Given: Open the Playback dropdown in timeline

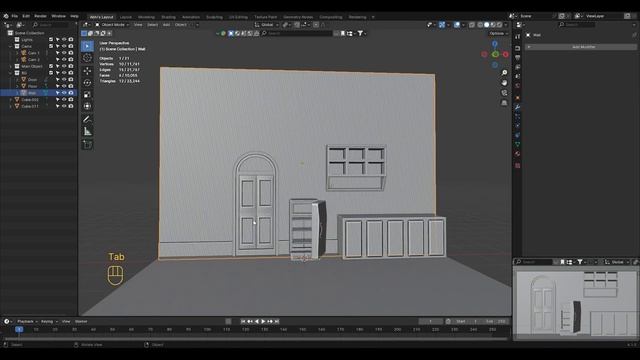Looking at the screenshot, I should pos(27,322).
